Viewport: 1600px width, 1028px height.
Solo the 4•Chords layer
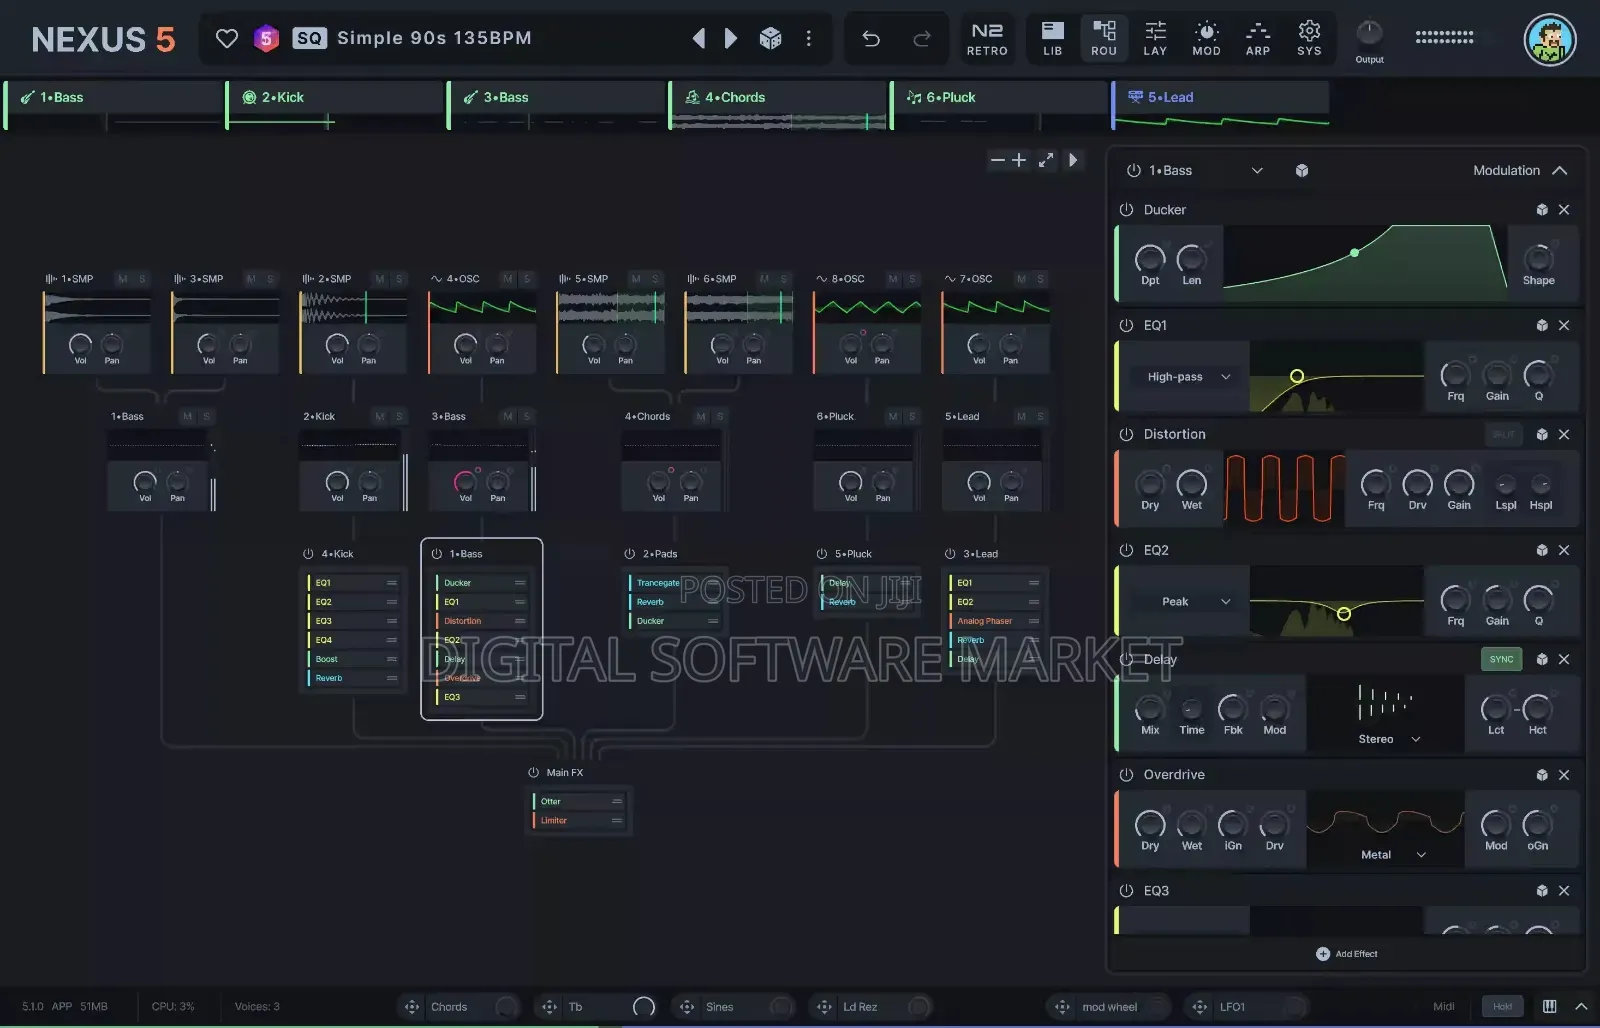(x=720, y=417)
